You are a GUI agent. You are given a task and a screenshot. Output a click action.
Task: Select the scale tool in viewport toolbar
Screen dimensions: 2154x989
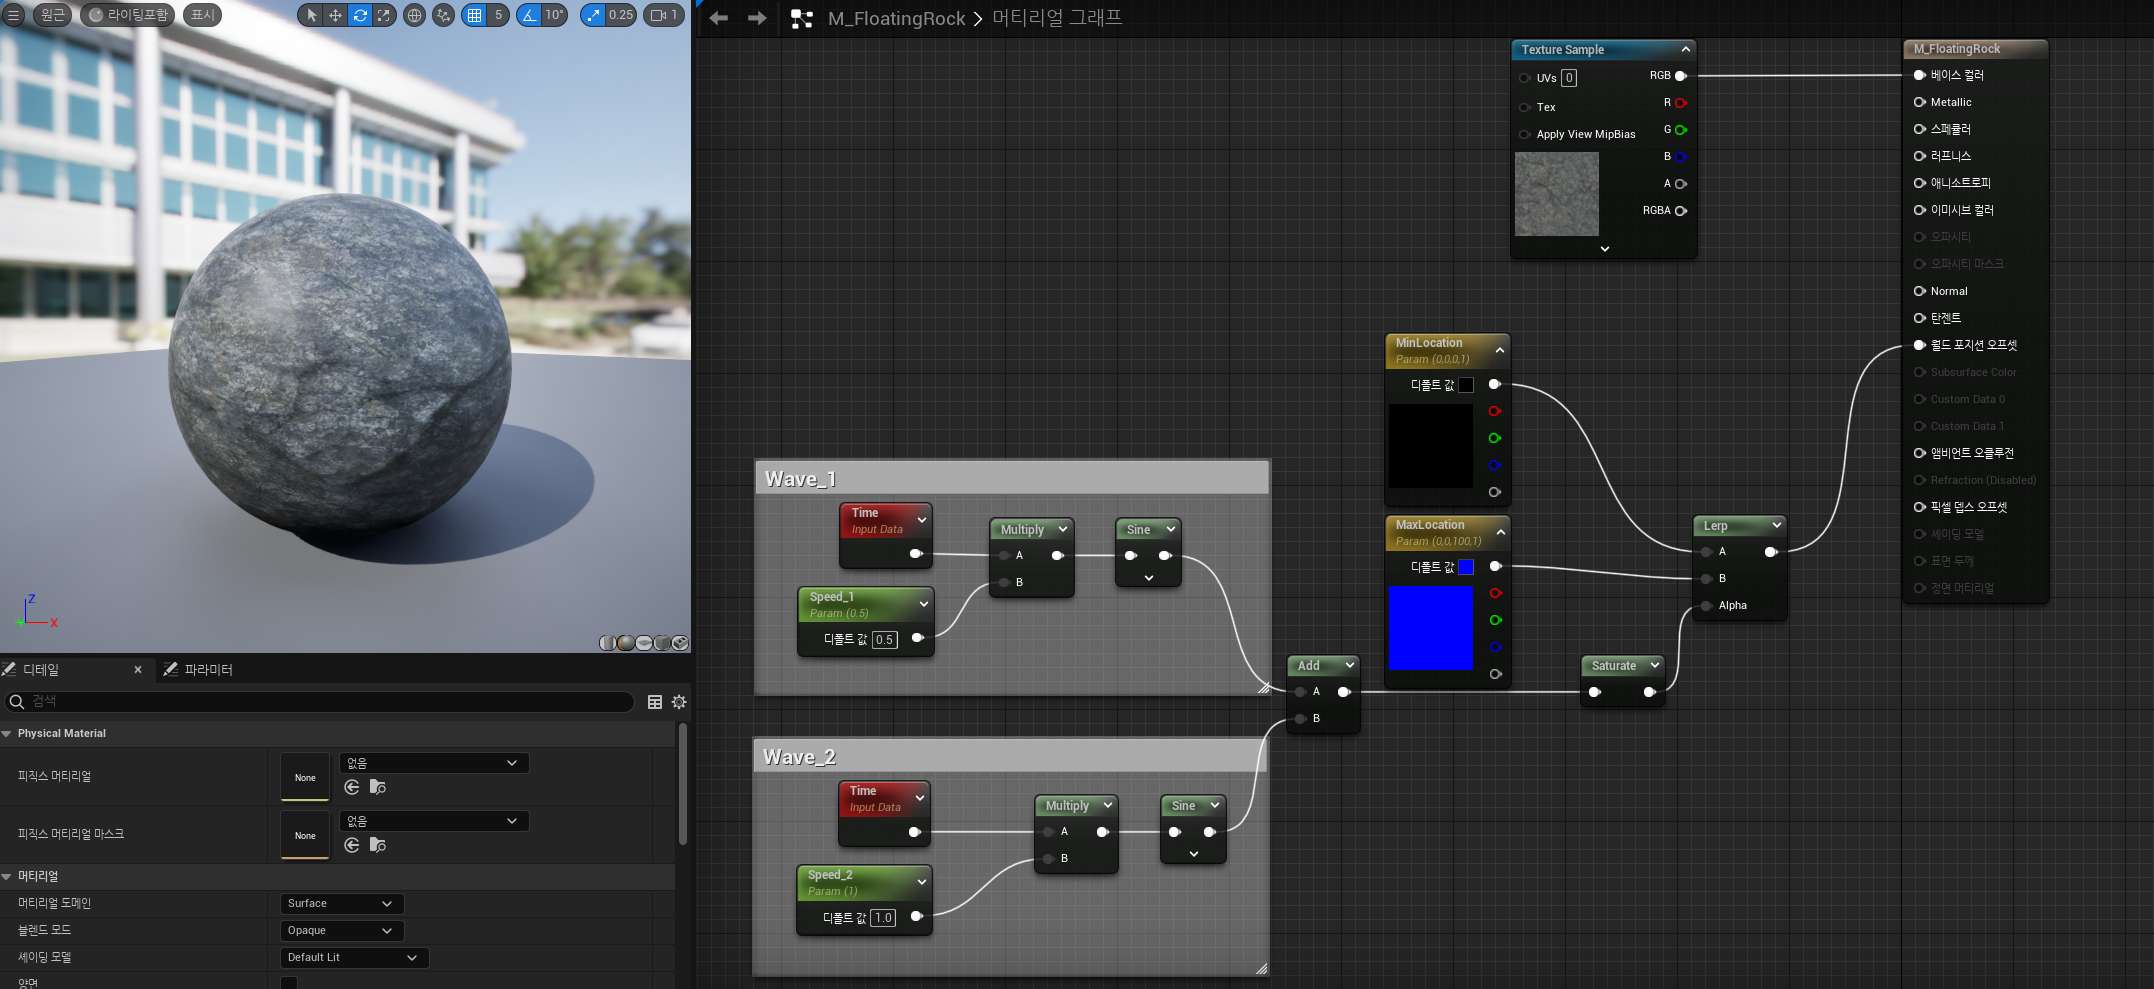(383, 15)
